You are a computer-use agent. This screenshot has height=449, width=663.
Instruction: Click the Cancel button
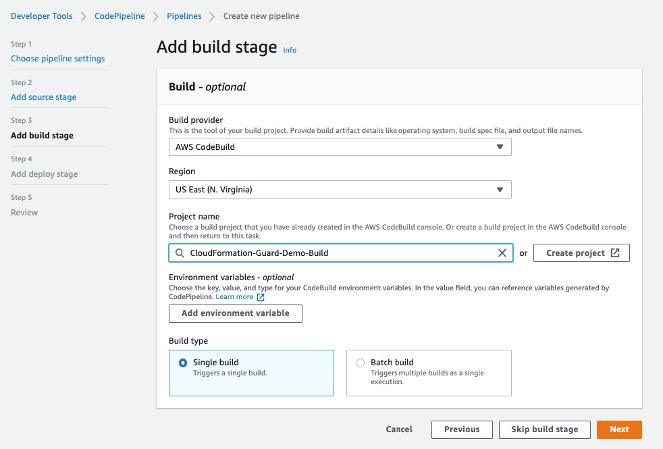pyautogui.click(x=399, y=429)
